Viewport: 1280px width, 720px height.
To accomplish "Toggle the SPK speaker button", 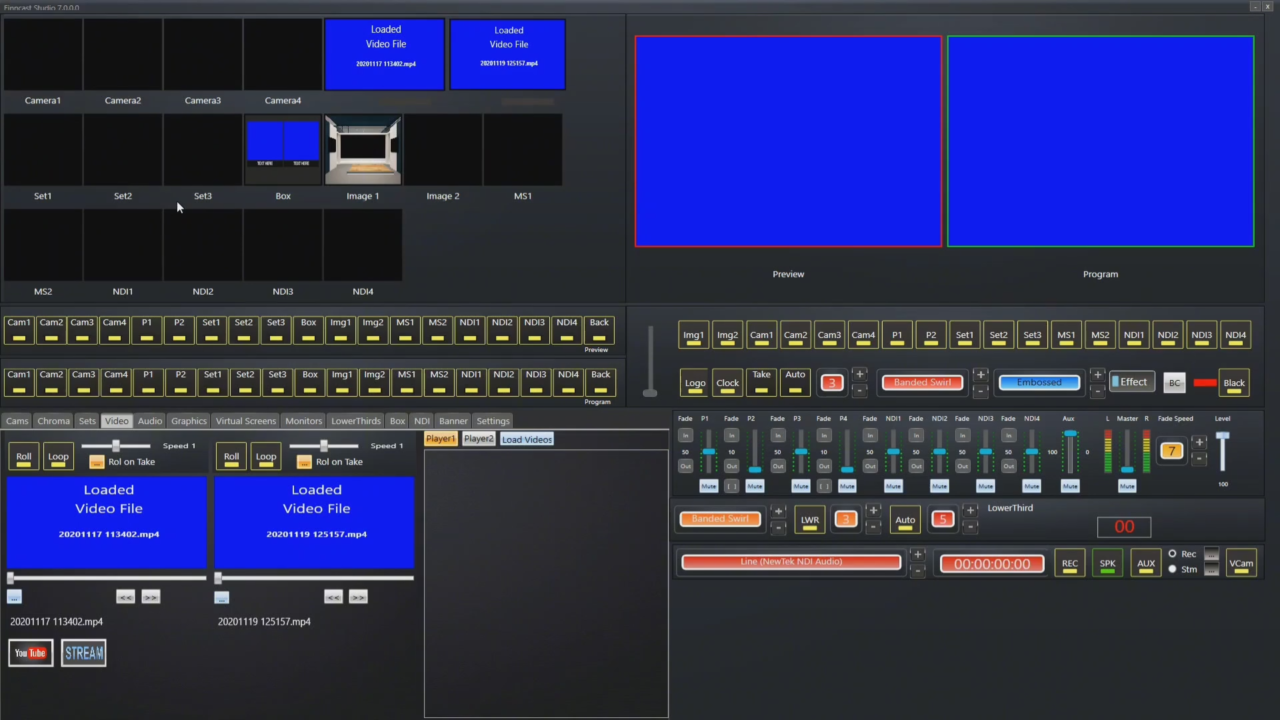I will pos(1108,563).
